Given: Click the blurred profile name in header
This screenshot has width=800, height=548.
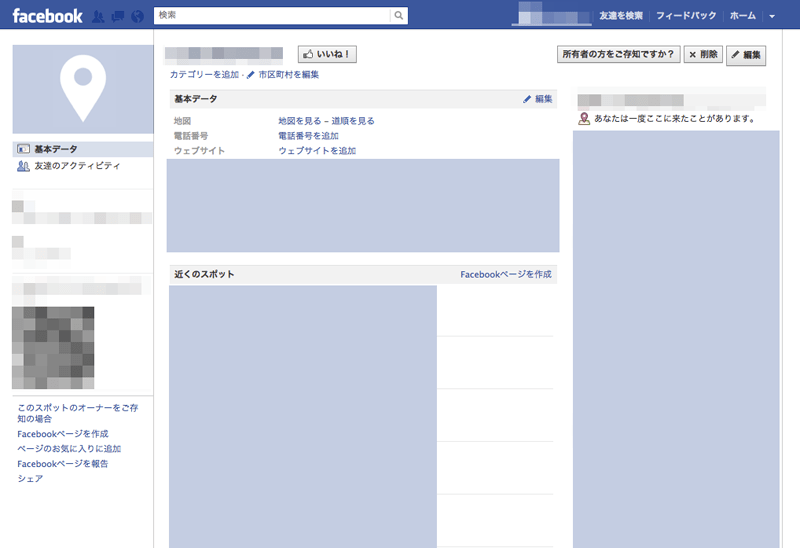Looking at the screenshot, I should (552, 14).
